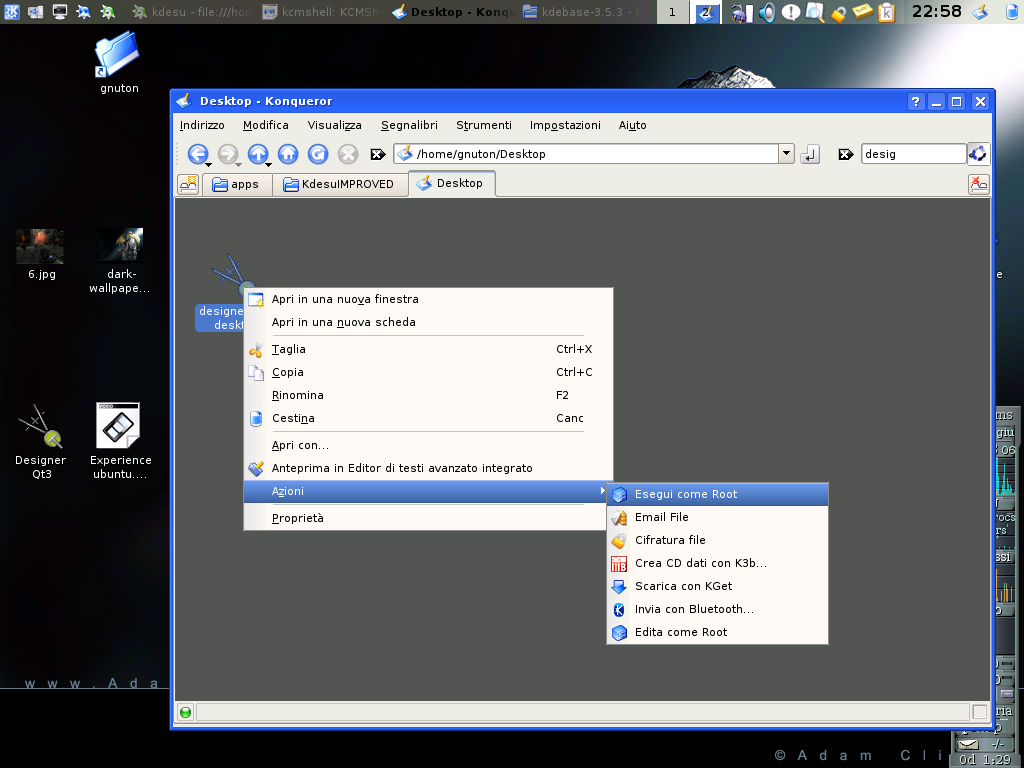Choose Crea CD dati con K3b...
The width and height of the screenshot is (1024, 768).
click(x=717, y=563)
